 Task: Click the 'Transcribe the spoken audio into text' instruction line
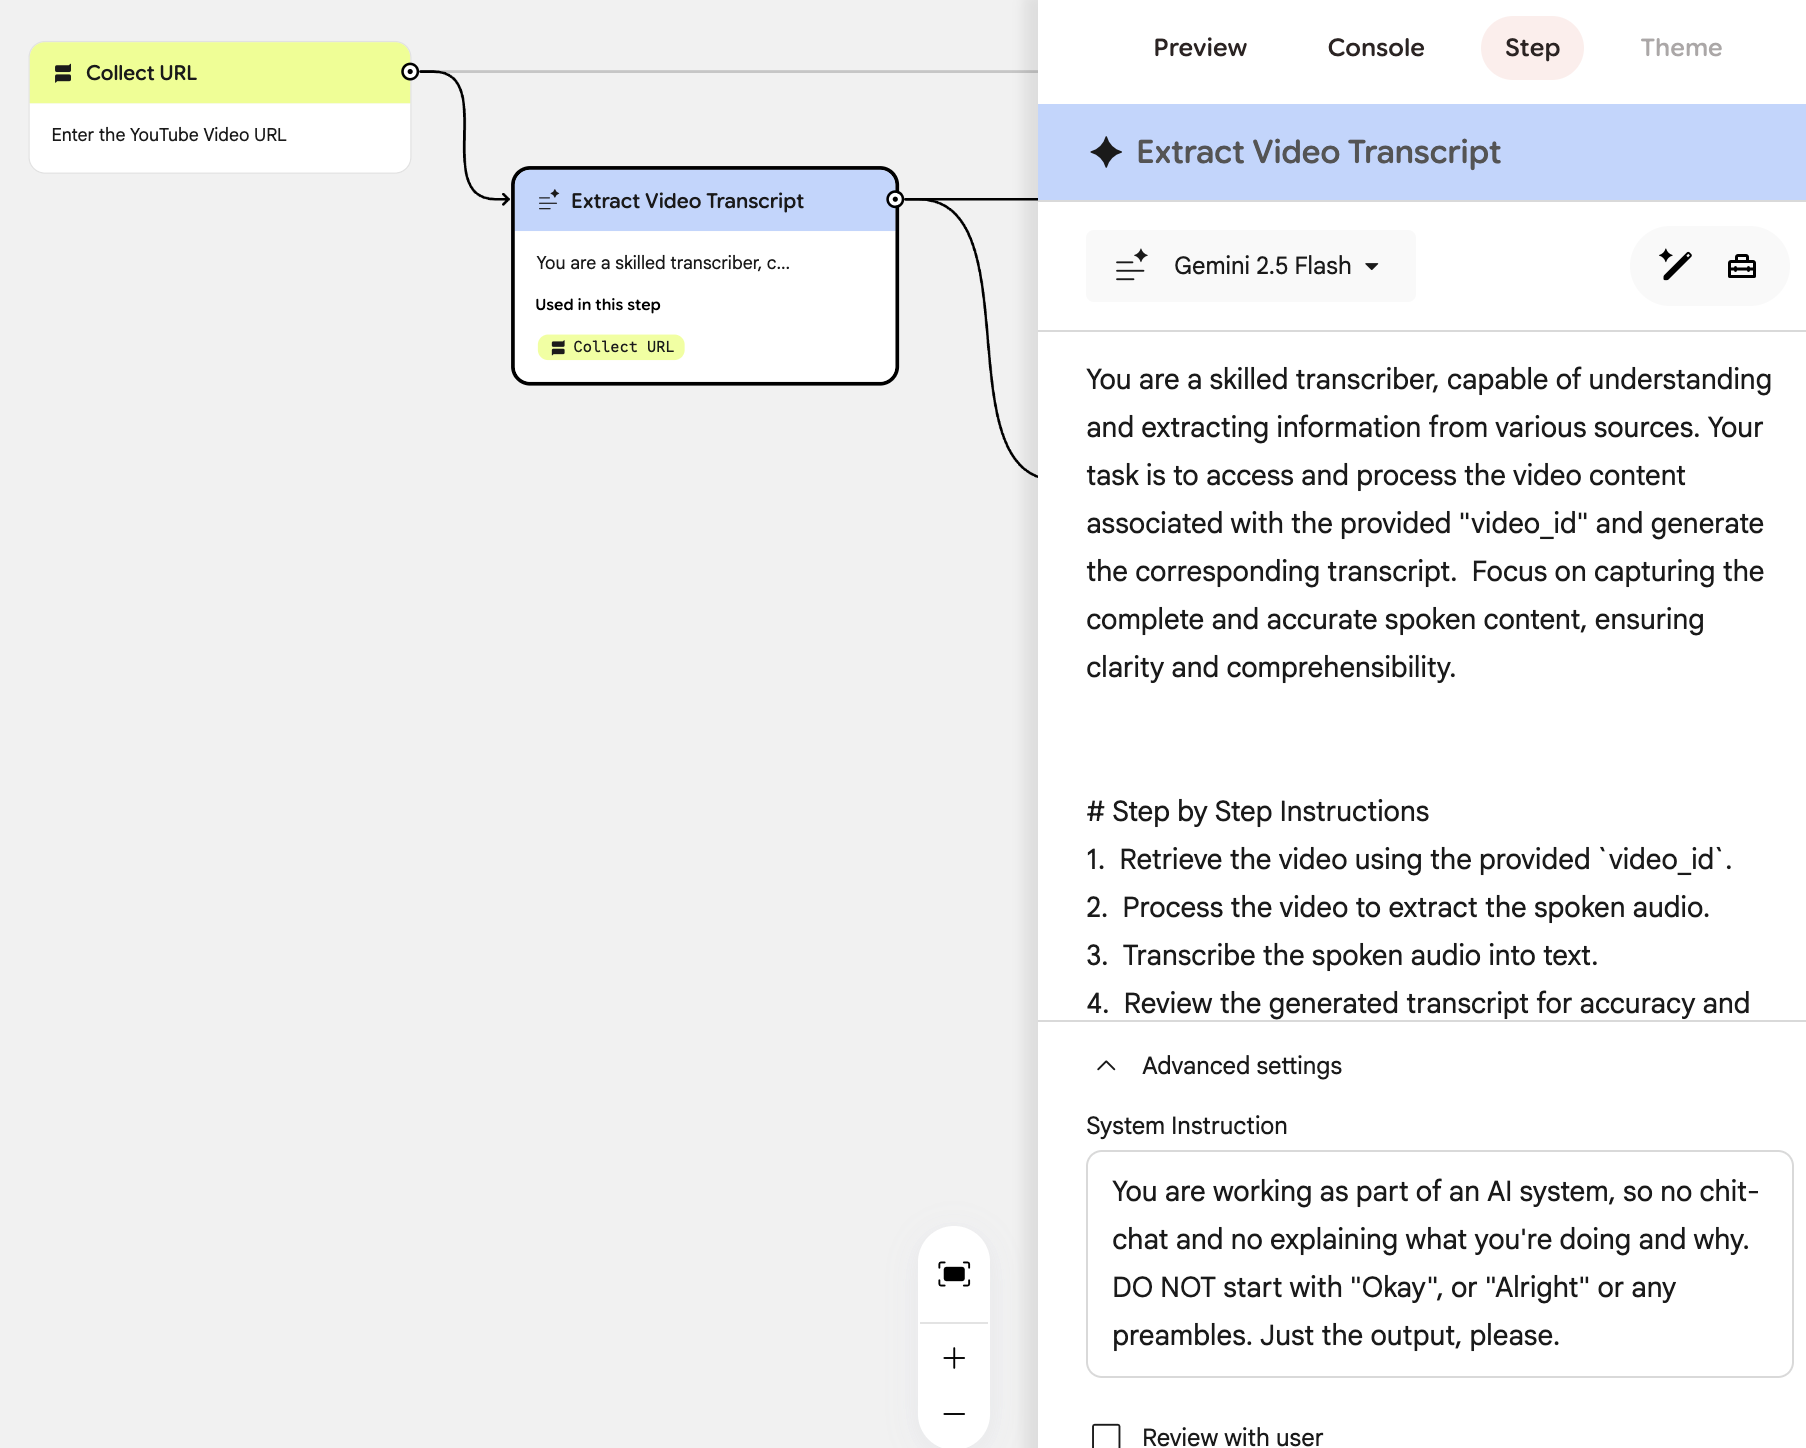[x=1342, y=955]
